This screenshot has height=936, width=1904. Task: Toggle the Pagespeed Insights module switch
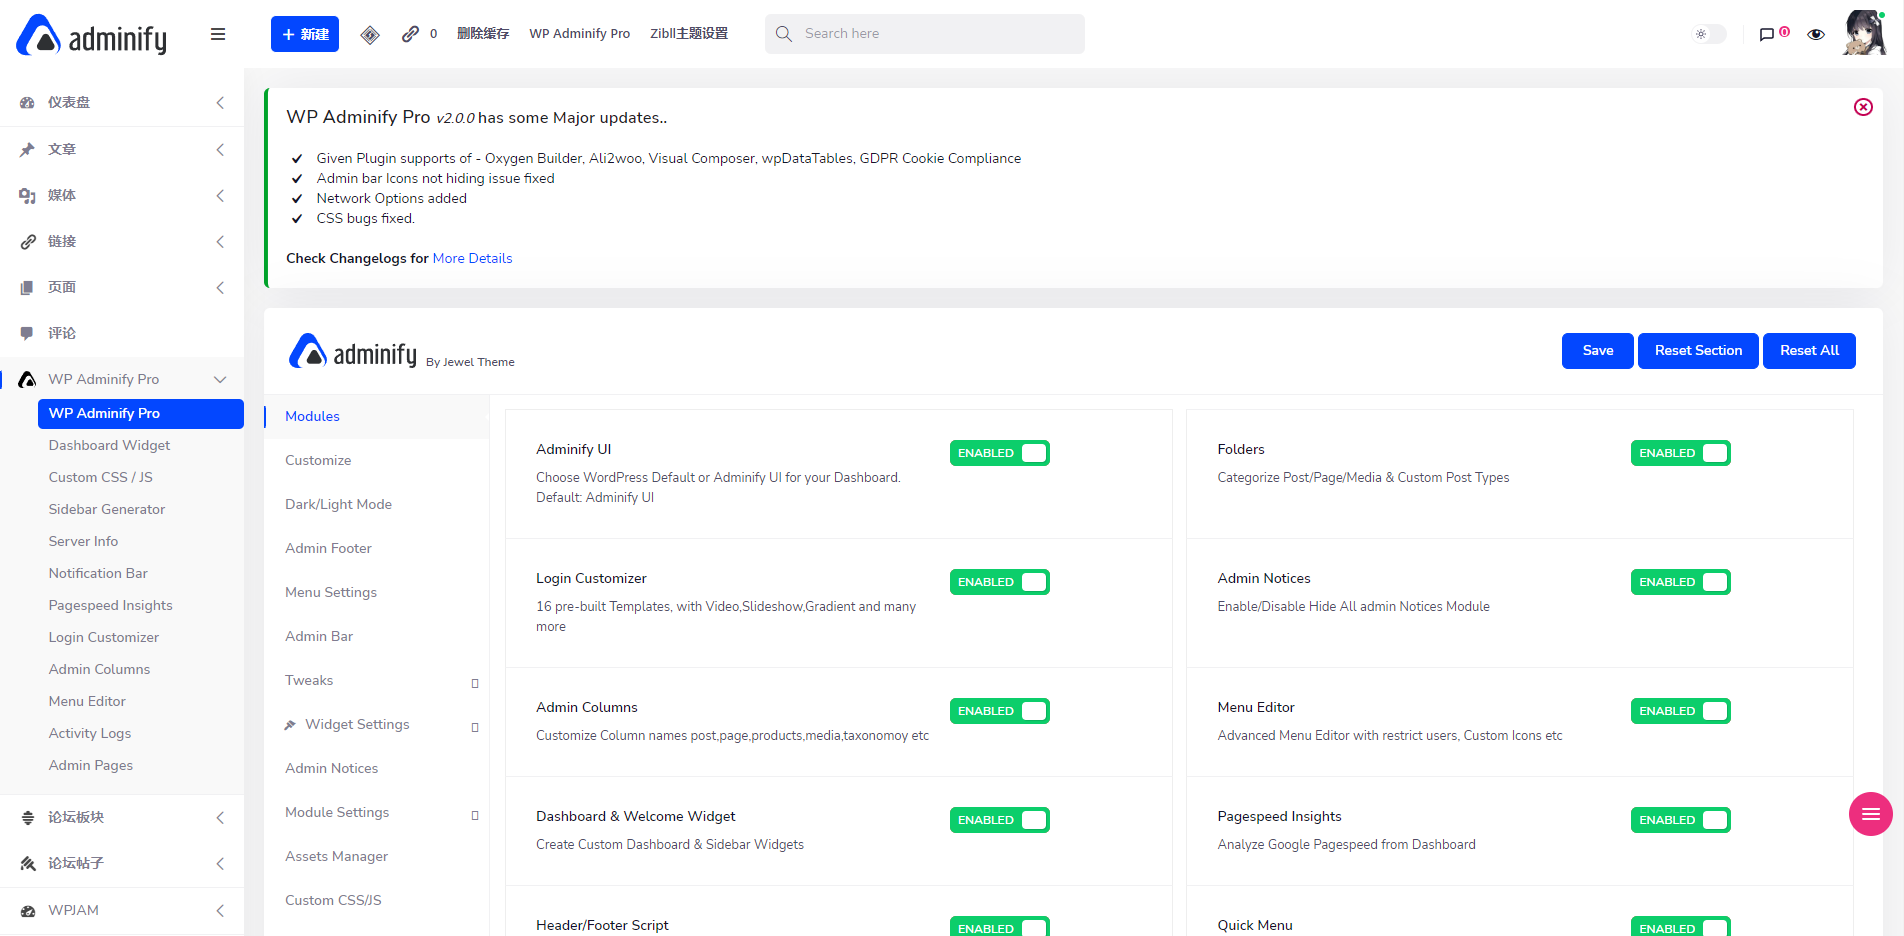coord(1681,820)
